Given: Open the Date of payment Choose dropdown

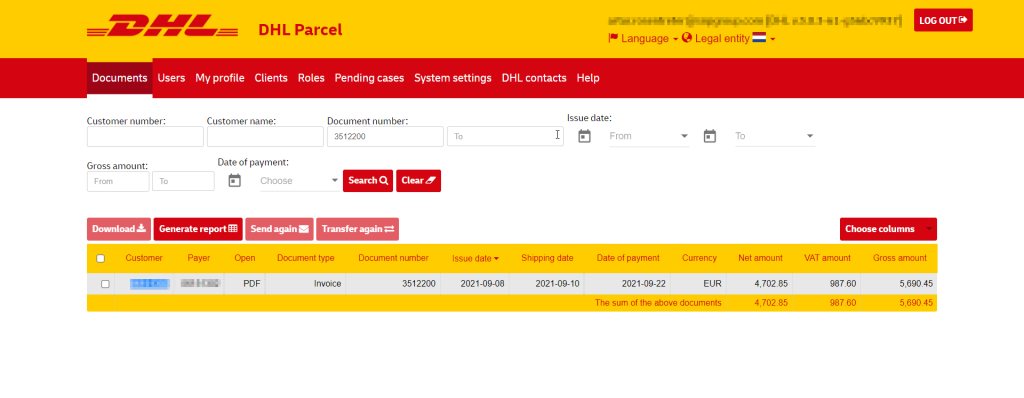Looking at the screenshot, I should tap(299, 180).
